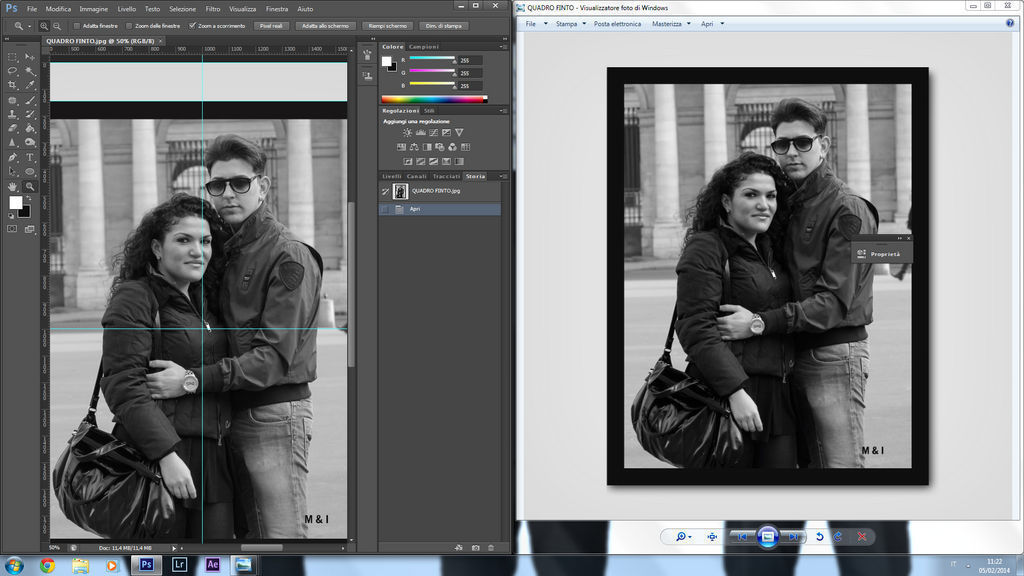The height and width of the screenshot is (576, 1024).
Task: Switch to the Canali tab
Action: [417, 176]
